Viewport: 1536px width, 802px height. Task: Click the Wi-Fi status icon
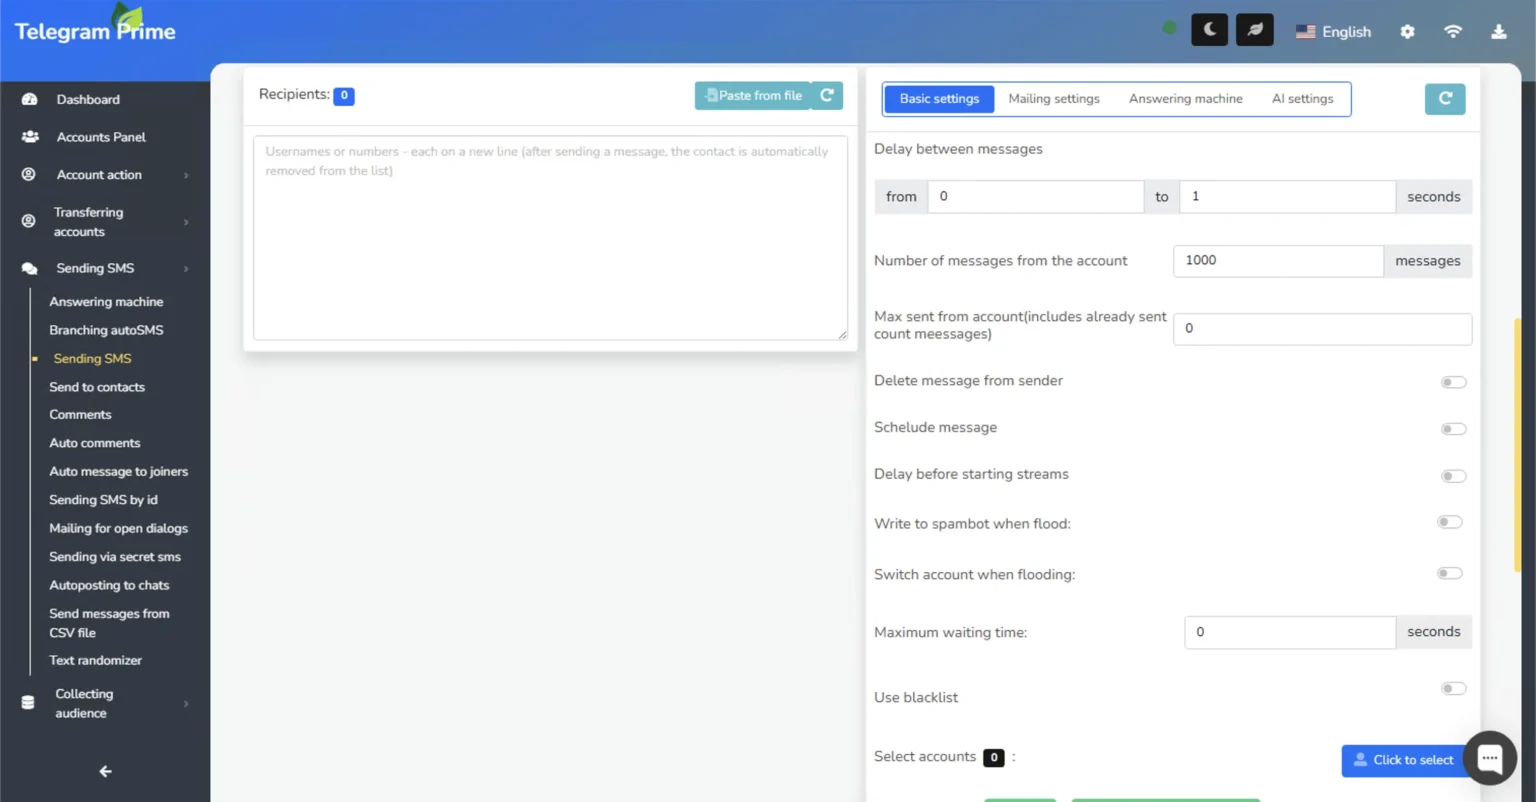coord(1453,31)
